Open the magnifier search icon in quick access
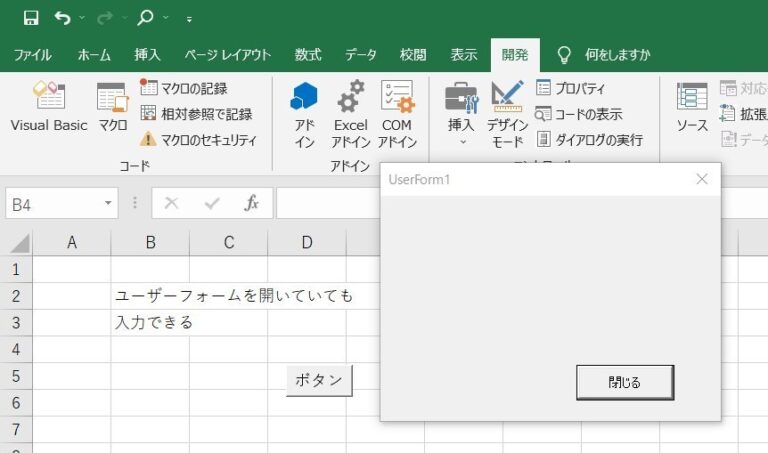Image resolution: width=768 pixels, height=453 pixels. (x=145, y=18)
